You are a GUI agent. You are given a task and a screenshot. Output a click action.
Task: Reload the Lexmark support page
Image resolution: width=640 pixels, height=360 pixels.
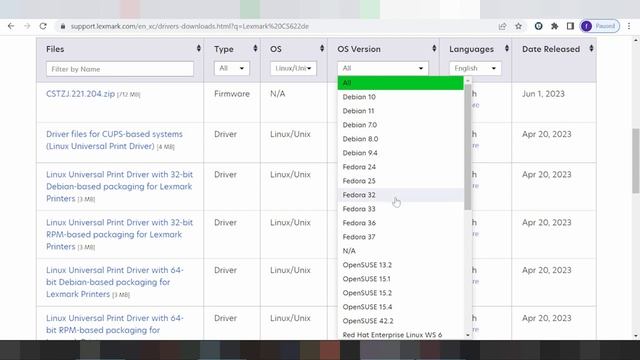[43, 26]
